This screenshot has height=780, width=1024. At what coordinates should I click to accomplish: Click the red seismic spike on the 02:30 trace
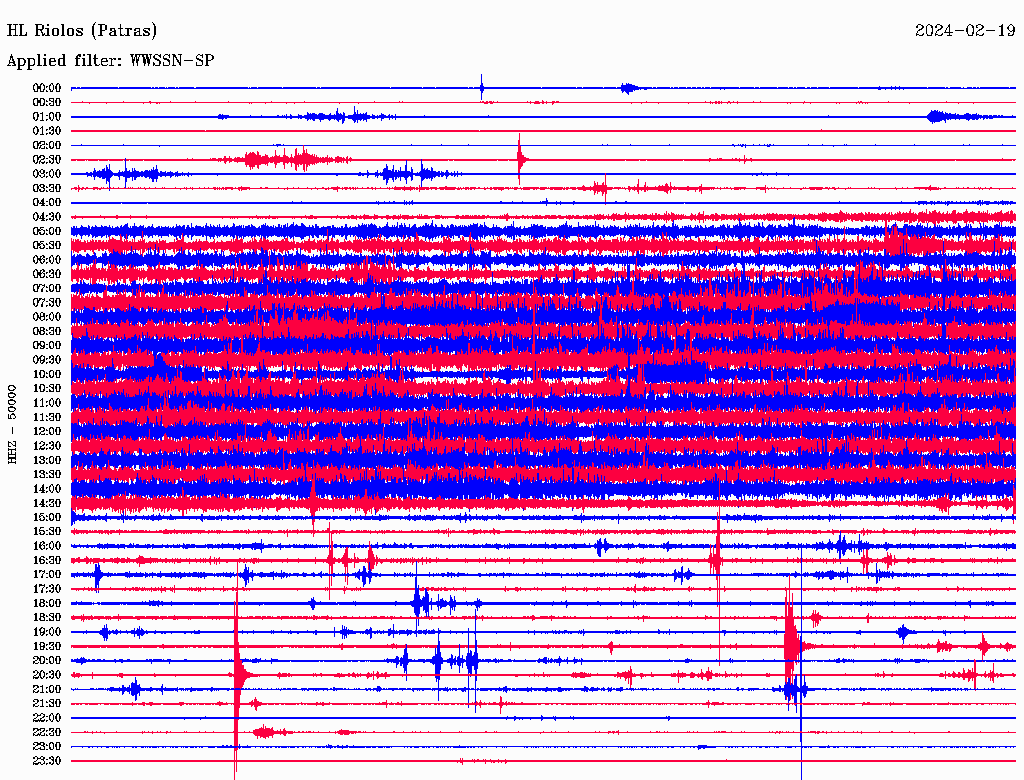[520, 159]
